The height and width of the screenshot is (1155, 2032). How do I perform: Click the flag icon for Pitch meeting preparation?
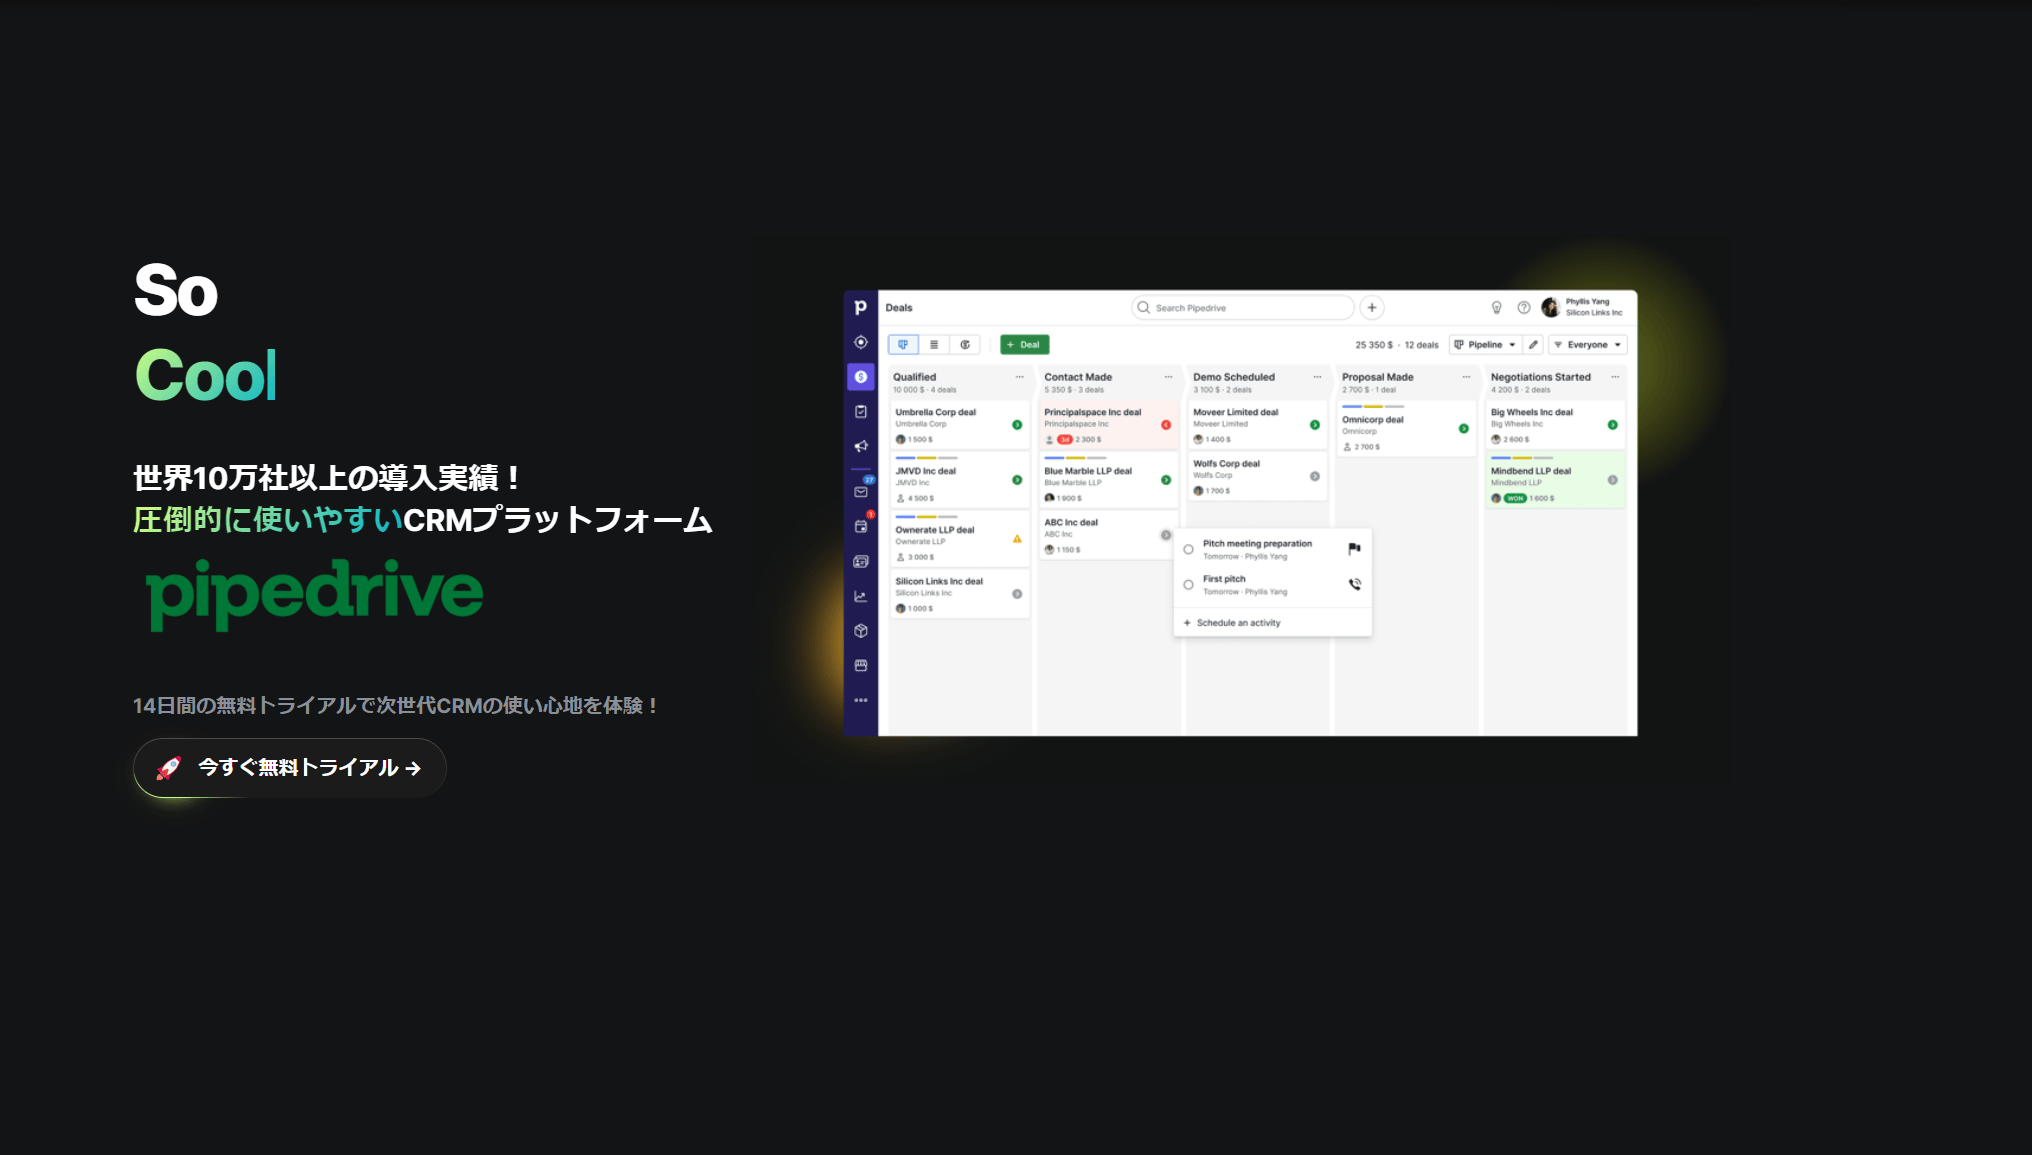click(x=1354, y=549)
